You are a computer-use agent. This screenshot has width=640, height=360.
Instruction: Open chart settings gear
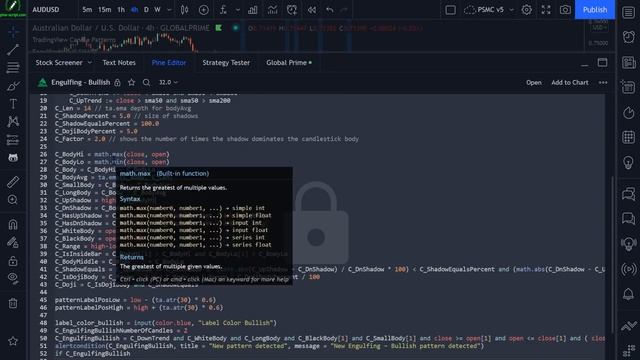coord(527,9)
